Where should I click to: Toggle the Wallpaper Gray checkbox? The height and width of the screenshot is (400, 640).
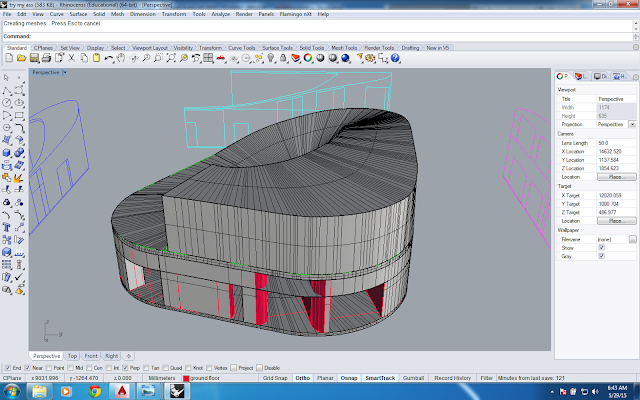(601, 256)
